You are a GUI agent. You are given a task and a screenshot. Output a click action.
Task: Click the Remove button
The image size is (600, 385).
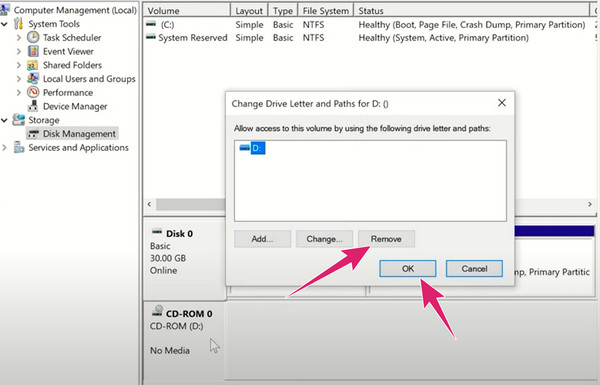click(x=386, y=239)
